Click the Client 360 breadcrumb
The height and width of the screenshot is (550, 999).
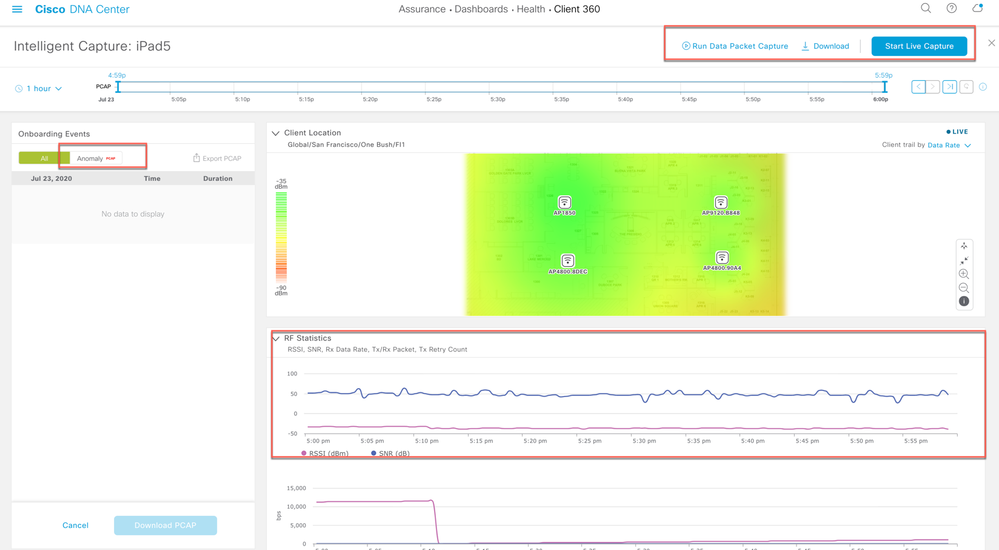(x=577, y=9)
